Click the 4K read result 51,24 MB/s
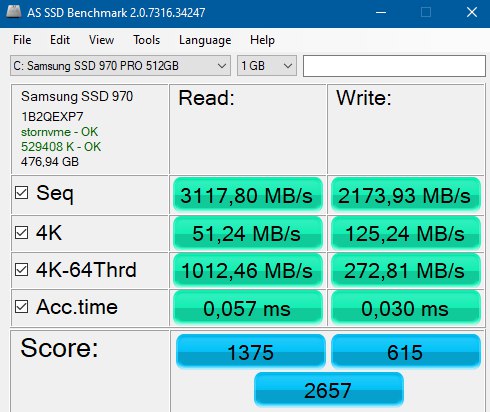The width and height of the screenshot is (490, 412). (x=248, y=233)
